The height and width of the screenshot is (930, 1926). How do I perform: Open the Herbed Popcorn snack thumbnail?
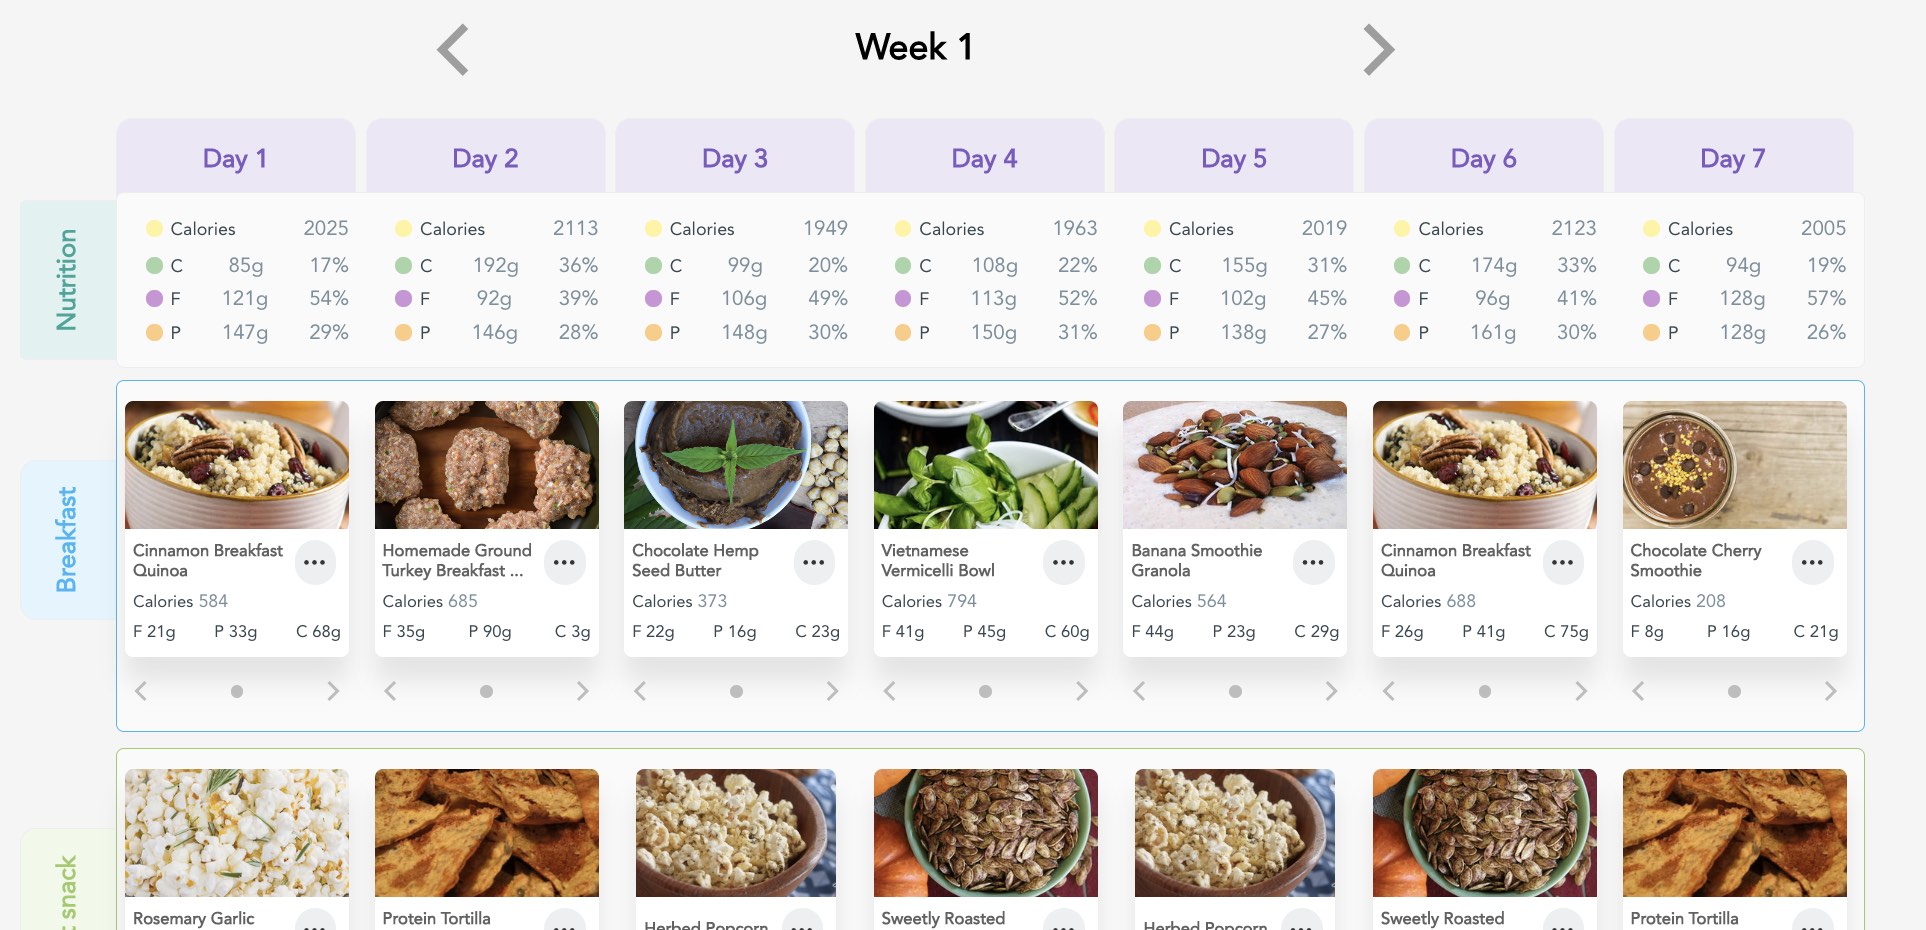point(735,833)
